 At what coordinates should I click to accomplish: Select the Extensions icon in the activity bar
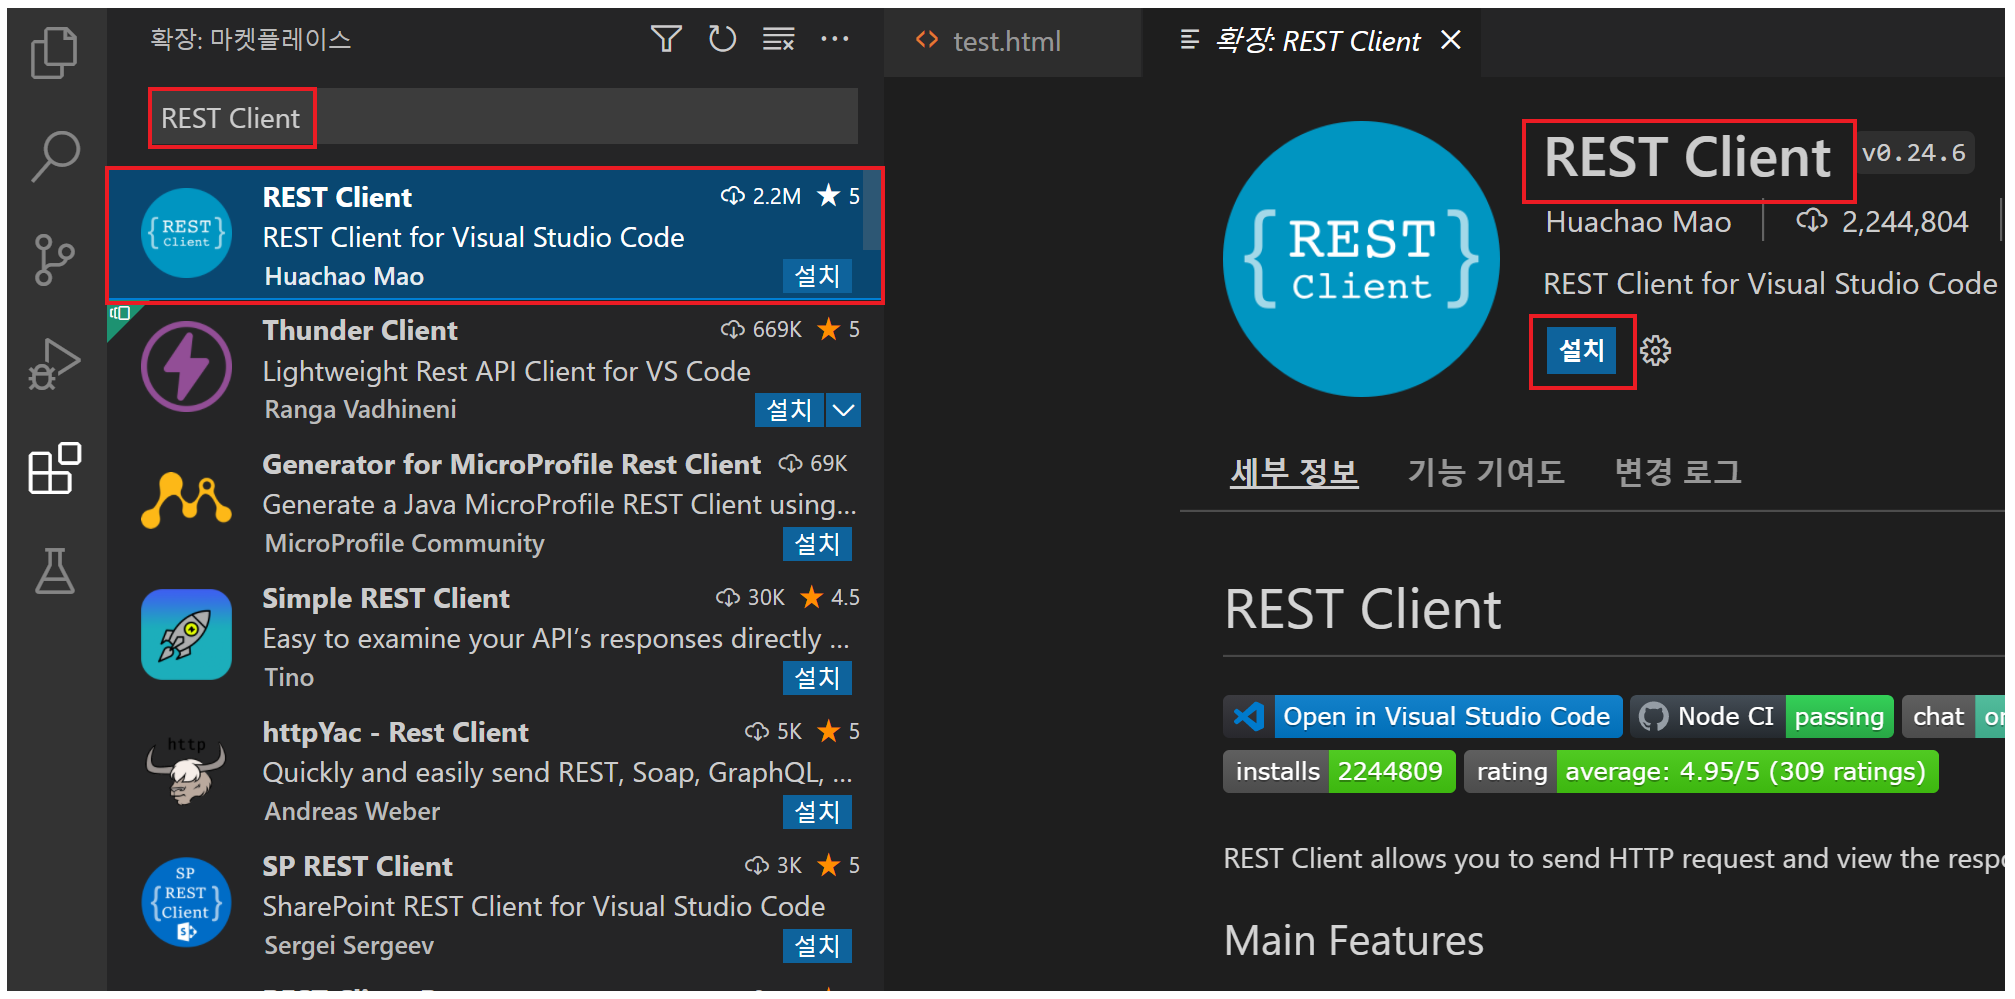point(55,468)
